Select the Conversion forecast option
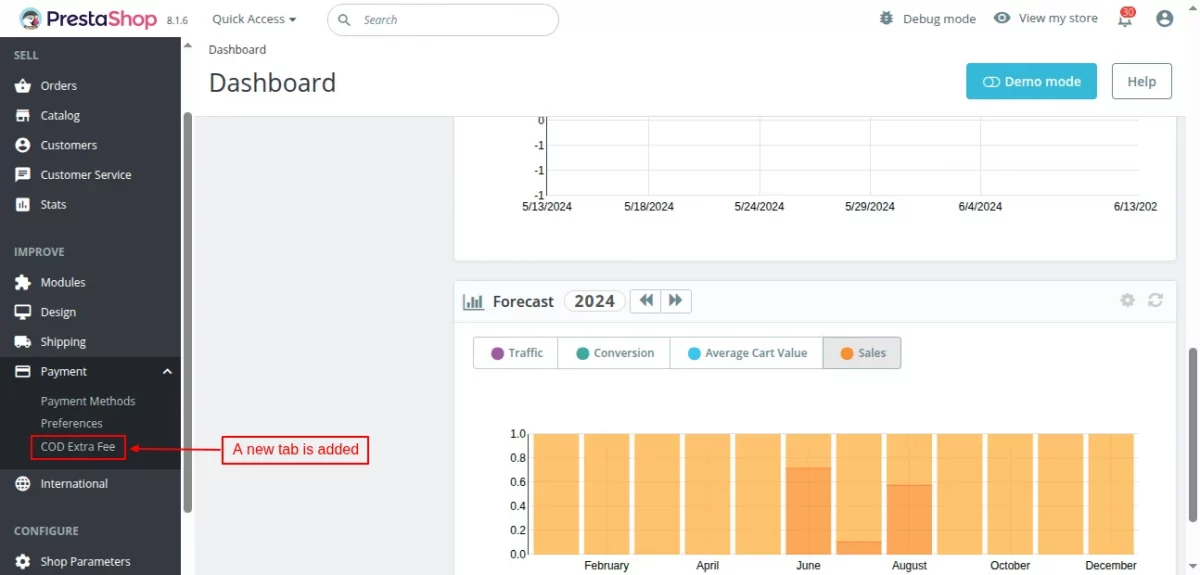 pos(614,353)
